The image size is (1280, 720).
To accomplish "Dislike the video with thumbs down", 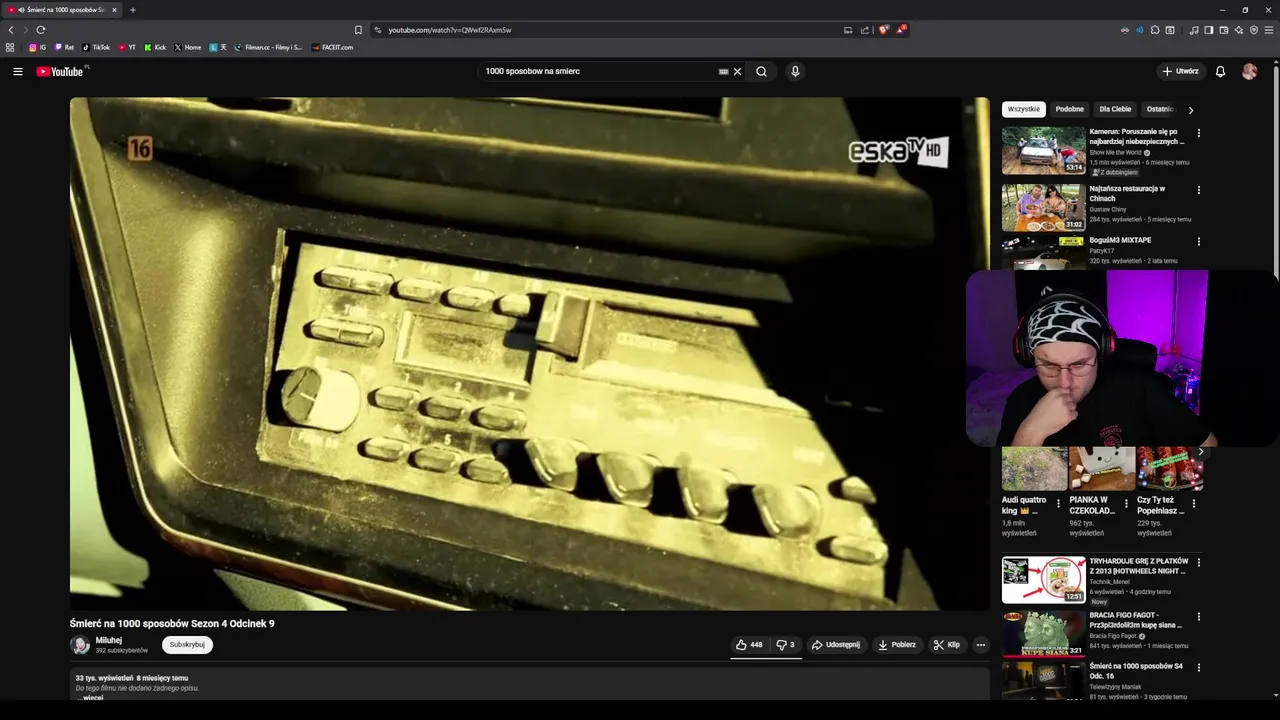I will coord(786,645).
